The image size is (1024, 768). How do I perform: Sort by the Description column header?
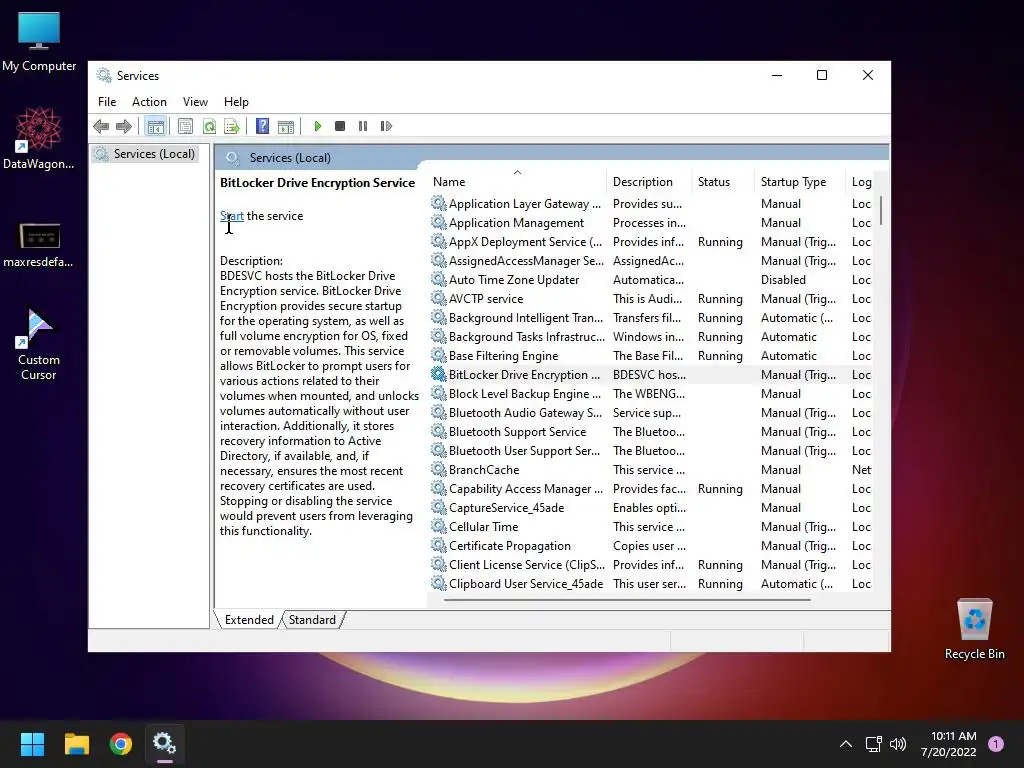[x=649, y=182]
